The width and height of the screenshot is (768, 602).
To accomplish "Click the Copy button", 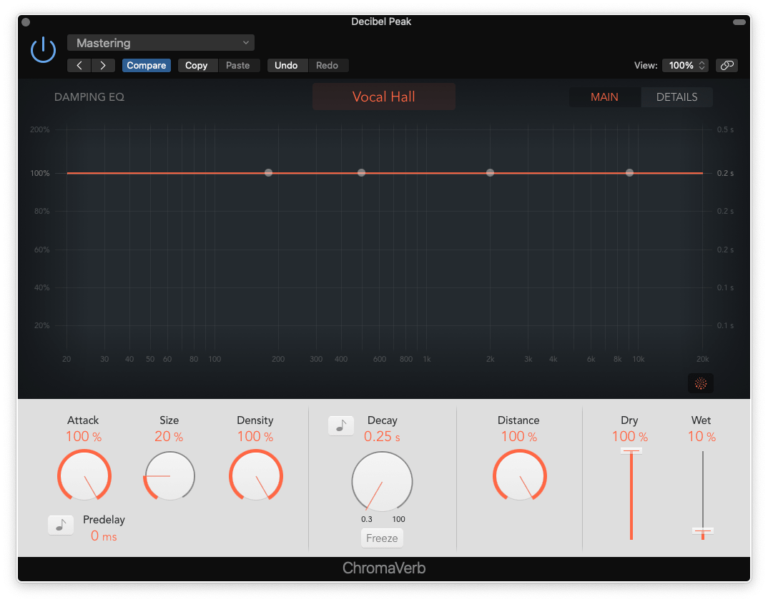I will tap(196, 65).
